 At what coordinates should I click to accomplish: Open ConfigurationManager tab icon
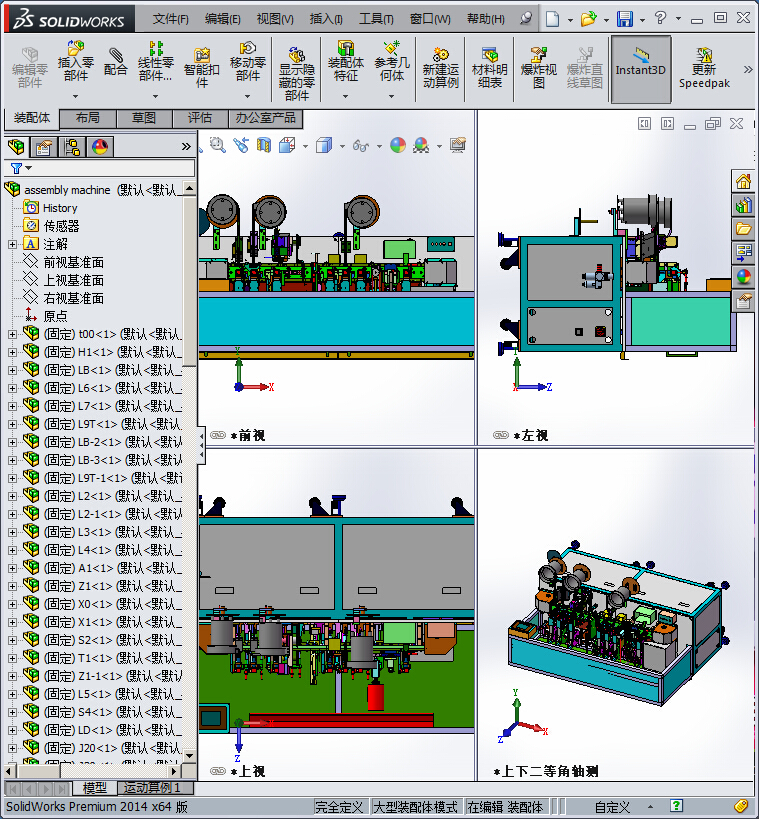(x=72, y=147)
